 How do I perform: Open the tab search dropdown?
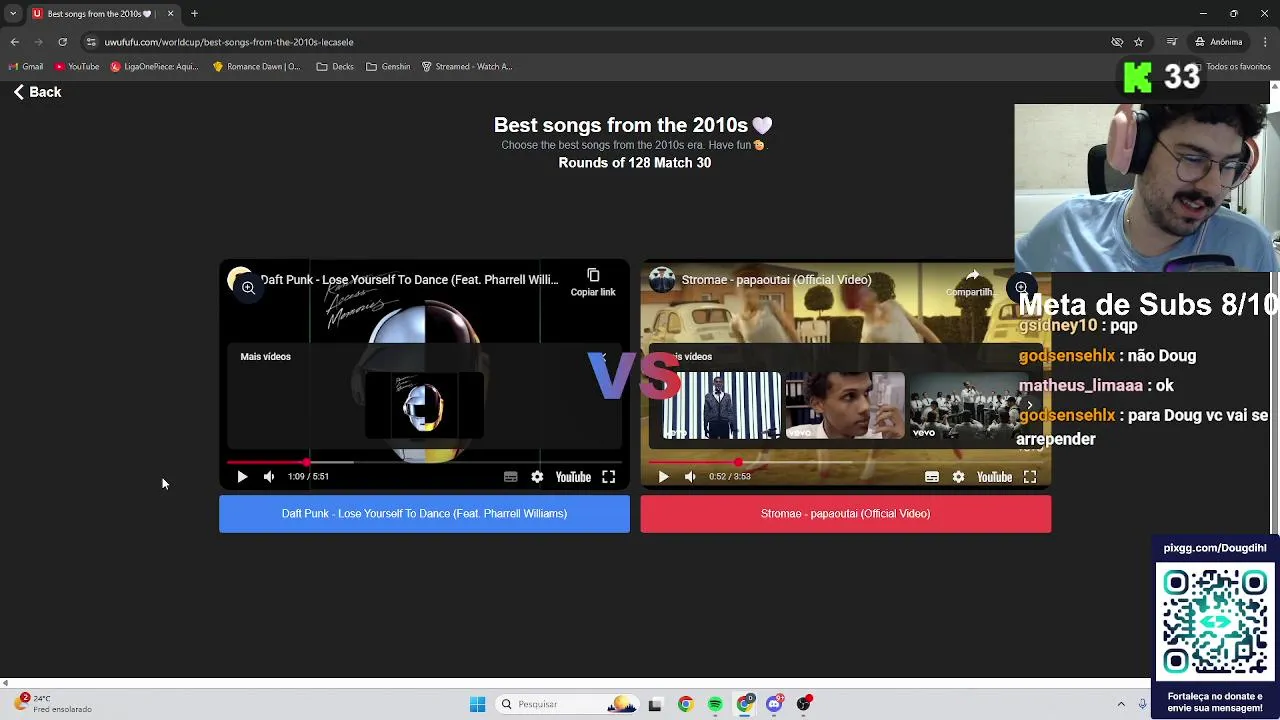pos(13,14)
